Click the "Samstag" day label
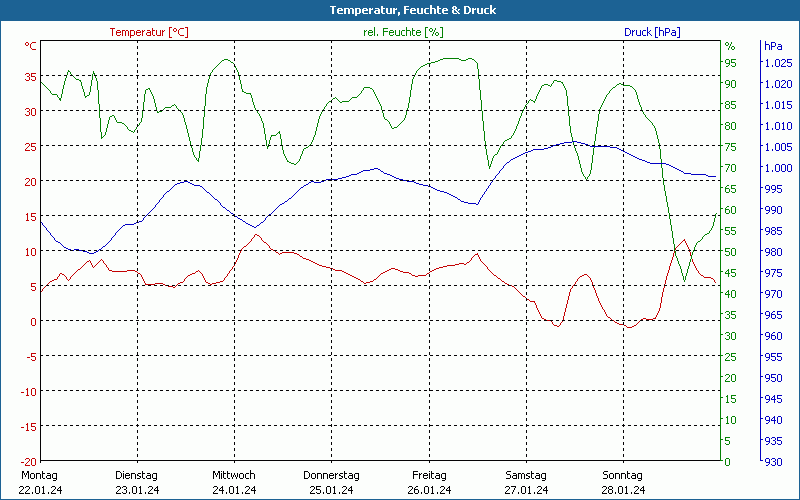 coord(526,476)
